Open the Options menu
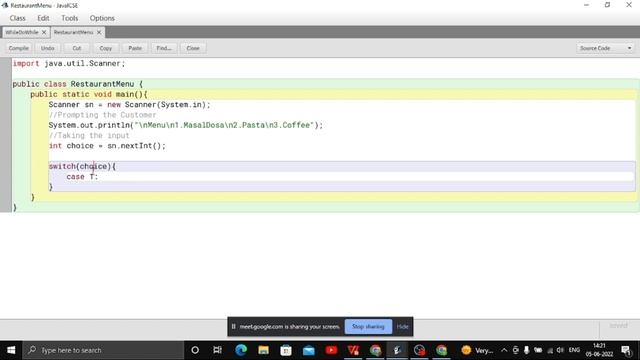 coord(102,18)
